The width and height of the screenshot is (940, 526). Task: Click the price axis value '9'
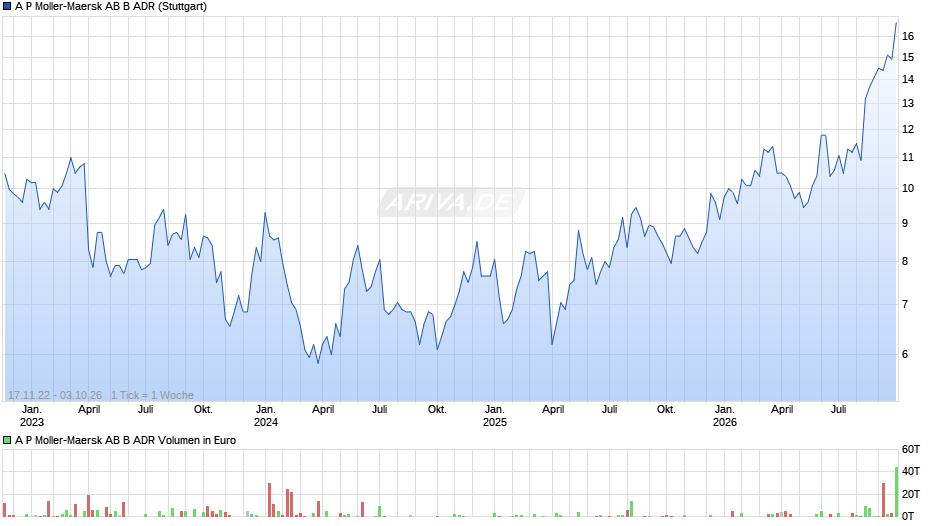(905, 223)
